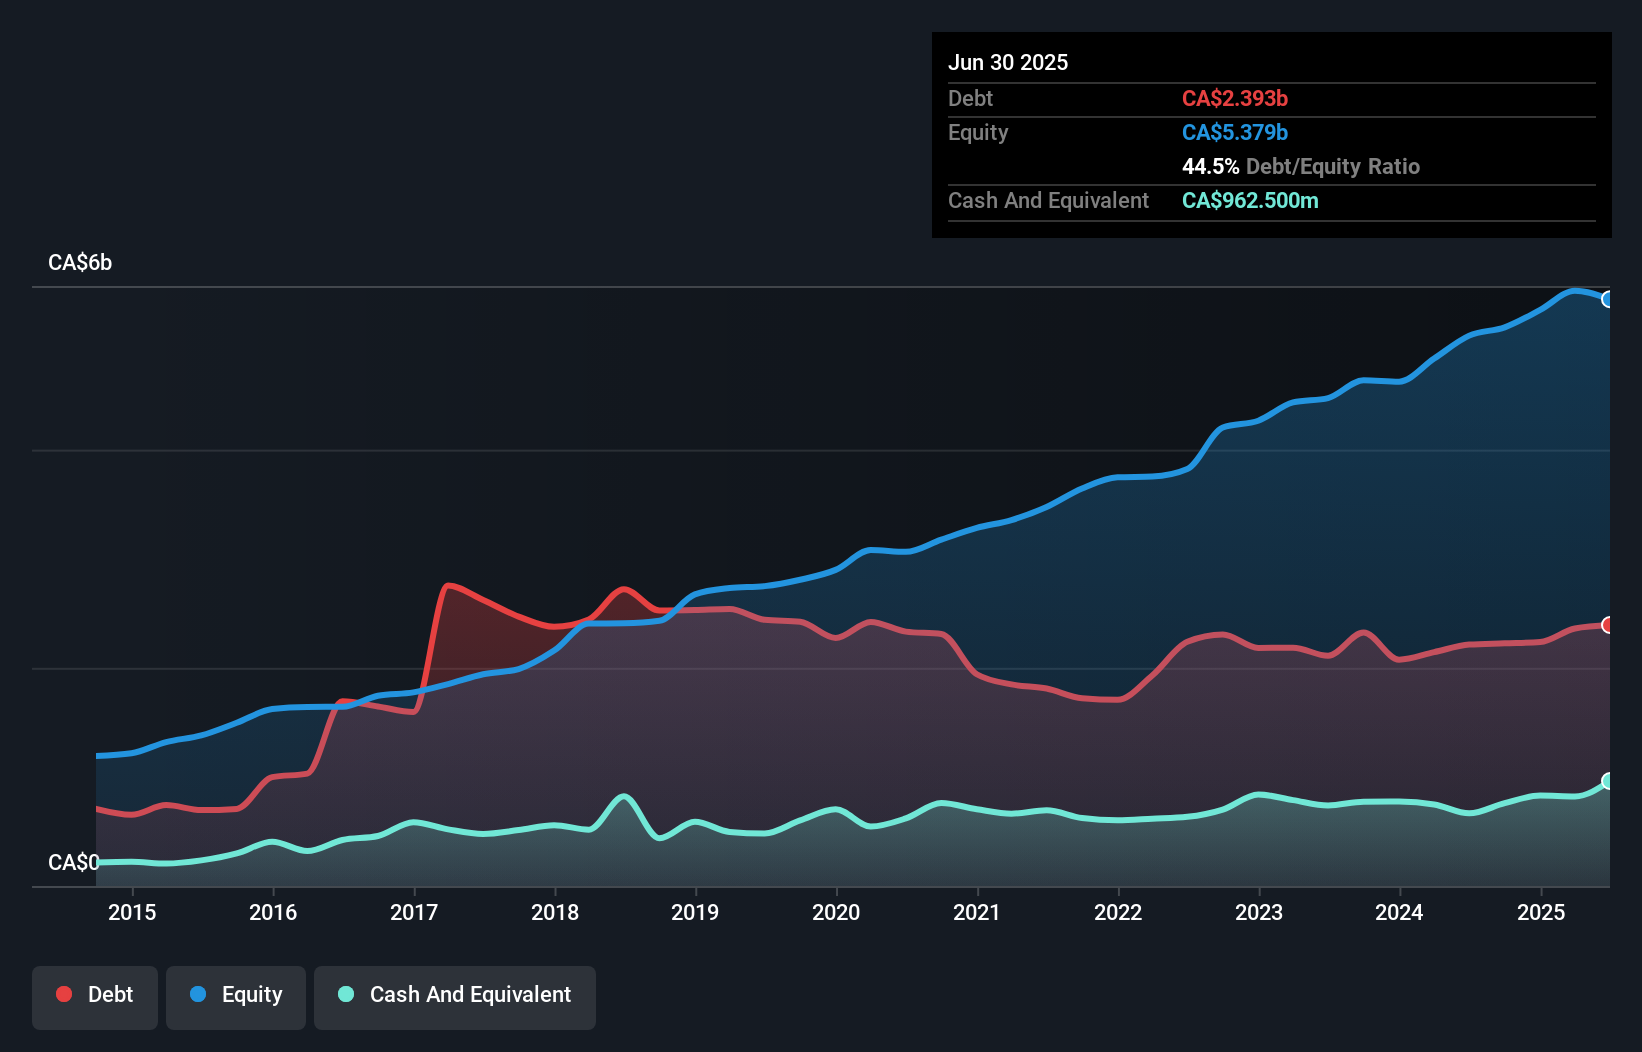Viewport: 1642px width, 1052px height.
Task: Select the 2023 label on the x-axis
Action: (x=1259, y=912)
